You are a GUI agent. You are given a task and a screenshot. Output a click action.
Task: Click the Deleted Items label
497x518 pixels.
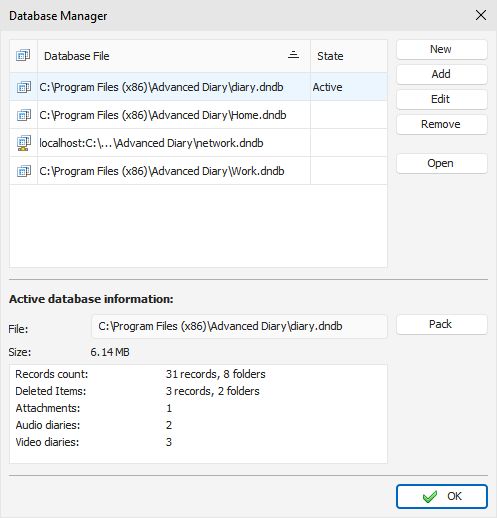pos(51,391)
